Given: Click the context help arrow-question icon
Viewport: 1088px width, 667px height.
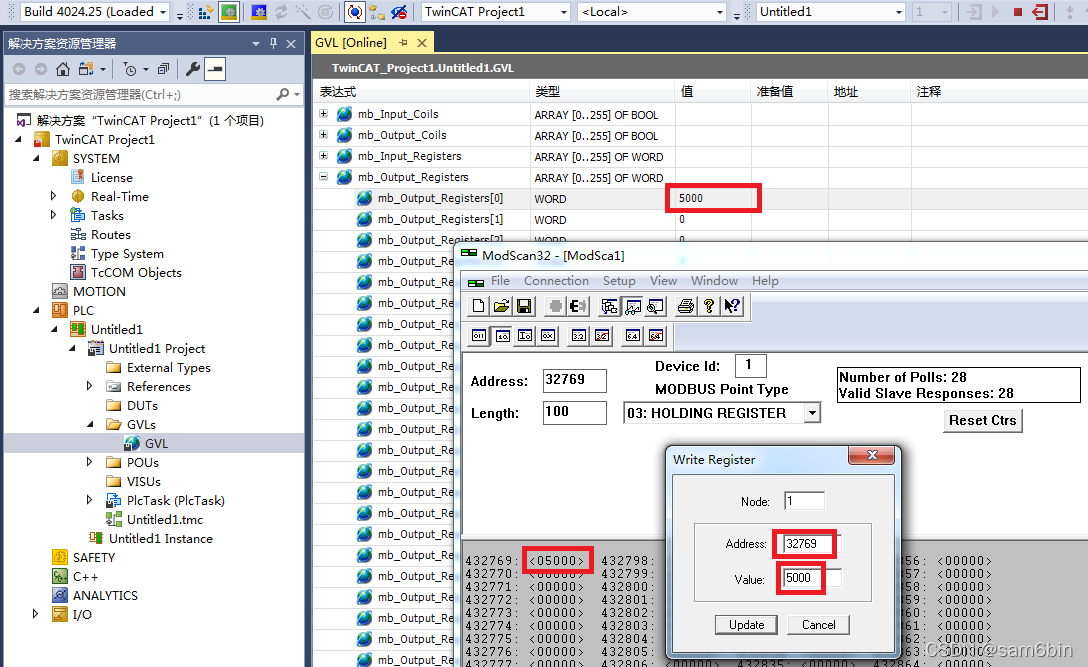Looking at the screenshot, I should click(x=732, y=305).
